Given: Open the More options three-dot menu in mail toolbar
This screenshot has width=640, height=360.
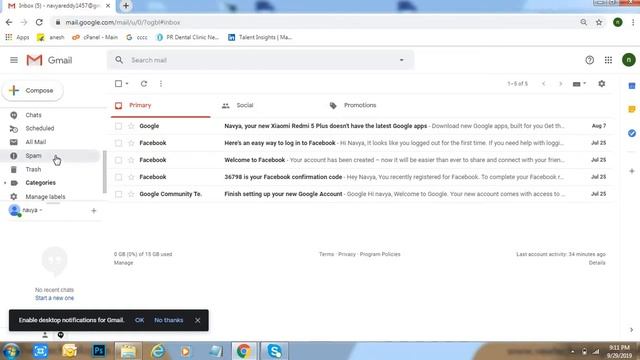Looking at the screenshot, I should click(x=161, y=84).
